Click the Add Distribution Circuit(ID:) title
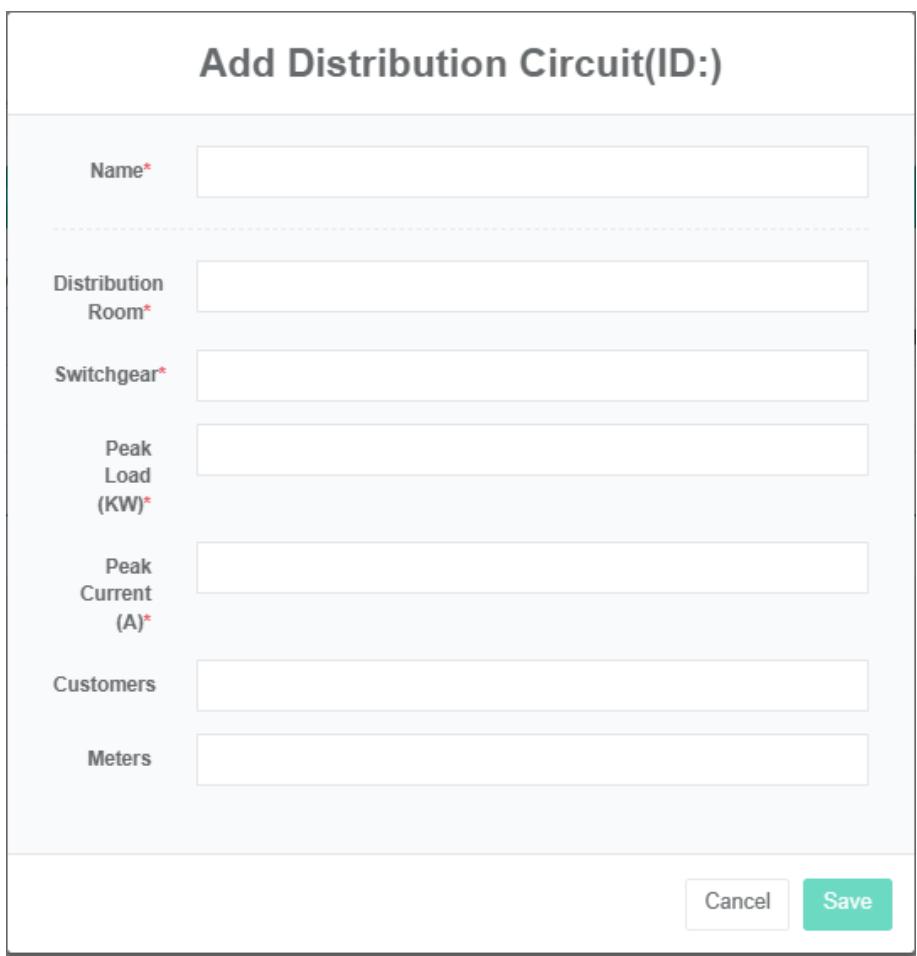 [x=460, y=66]
